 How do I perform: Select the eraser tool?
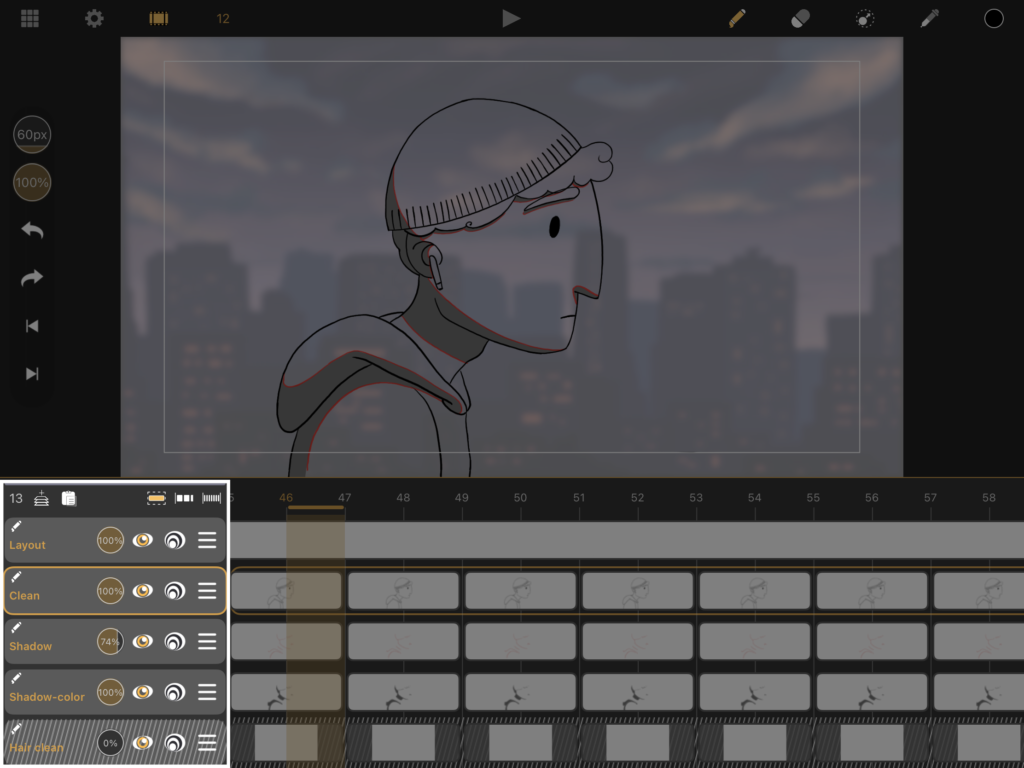pos(800,18)
